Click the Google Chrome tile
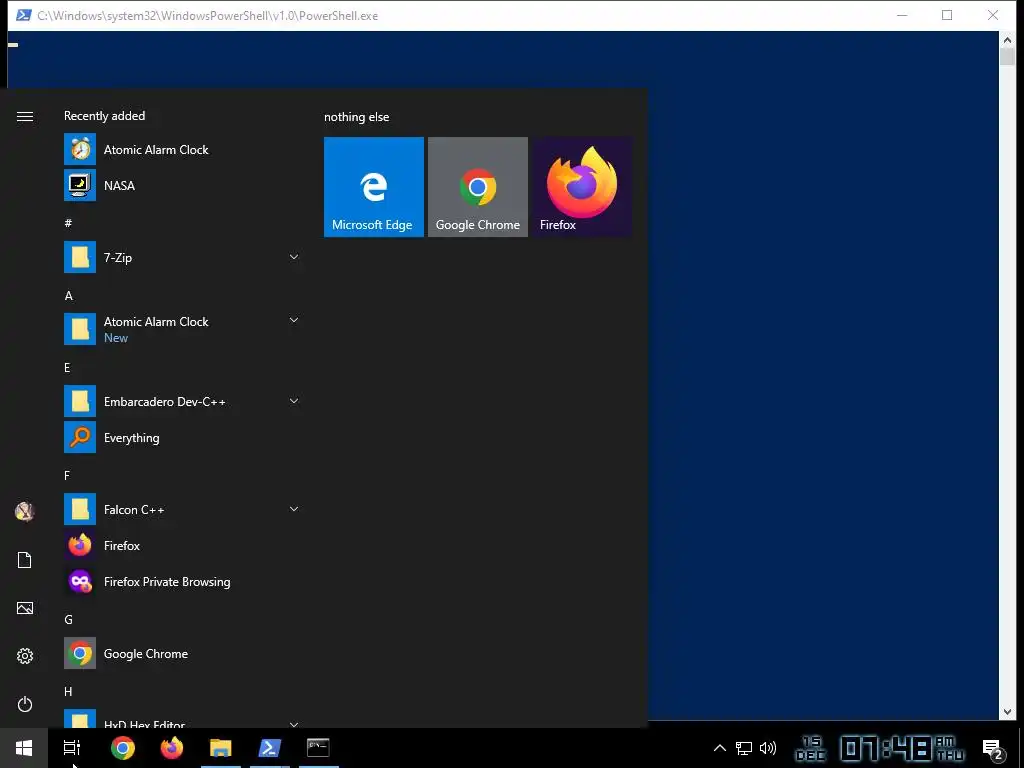This screenshot has width=1024, height=768. [477, 187]
